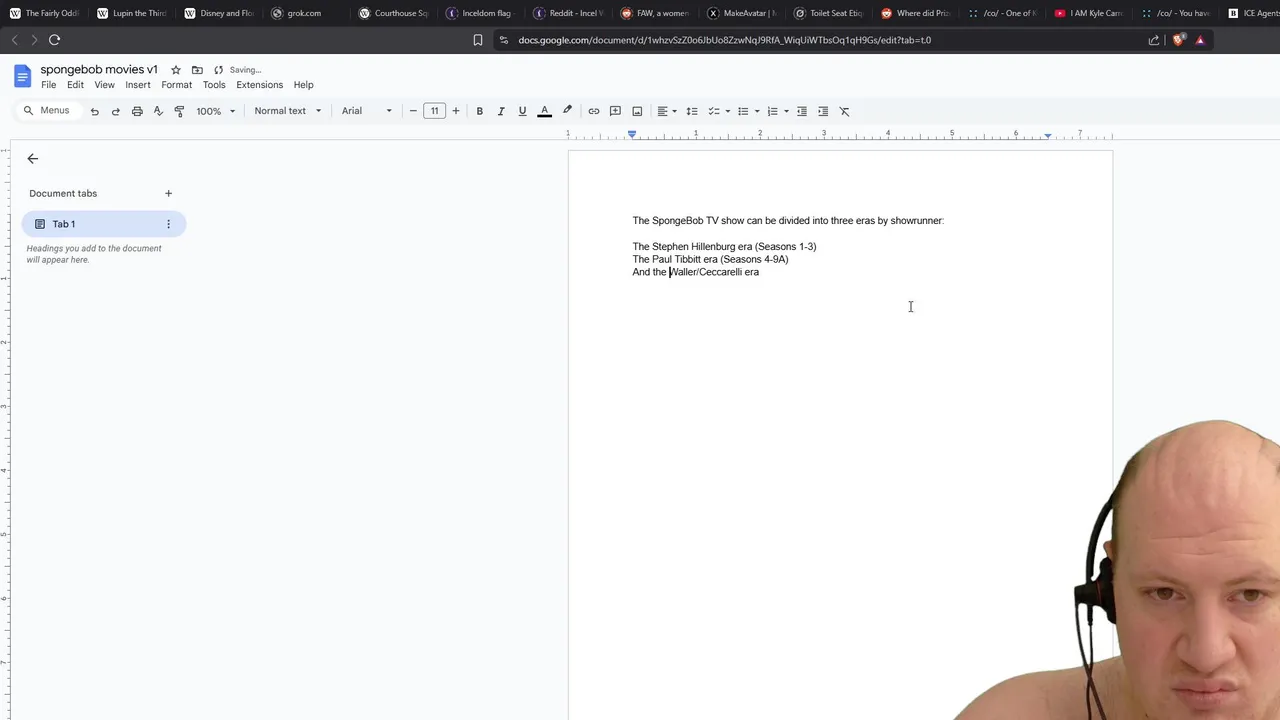Insert a link from the toolbar
This screenshot has height=720, width=1280.
coord(594,111)
